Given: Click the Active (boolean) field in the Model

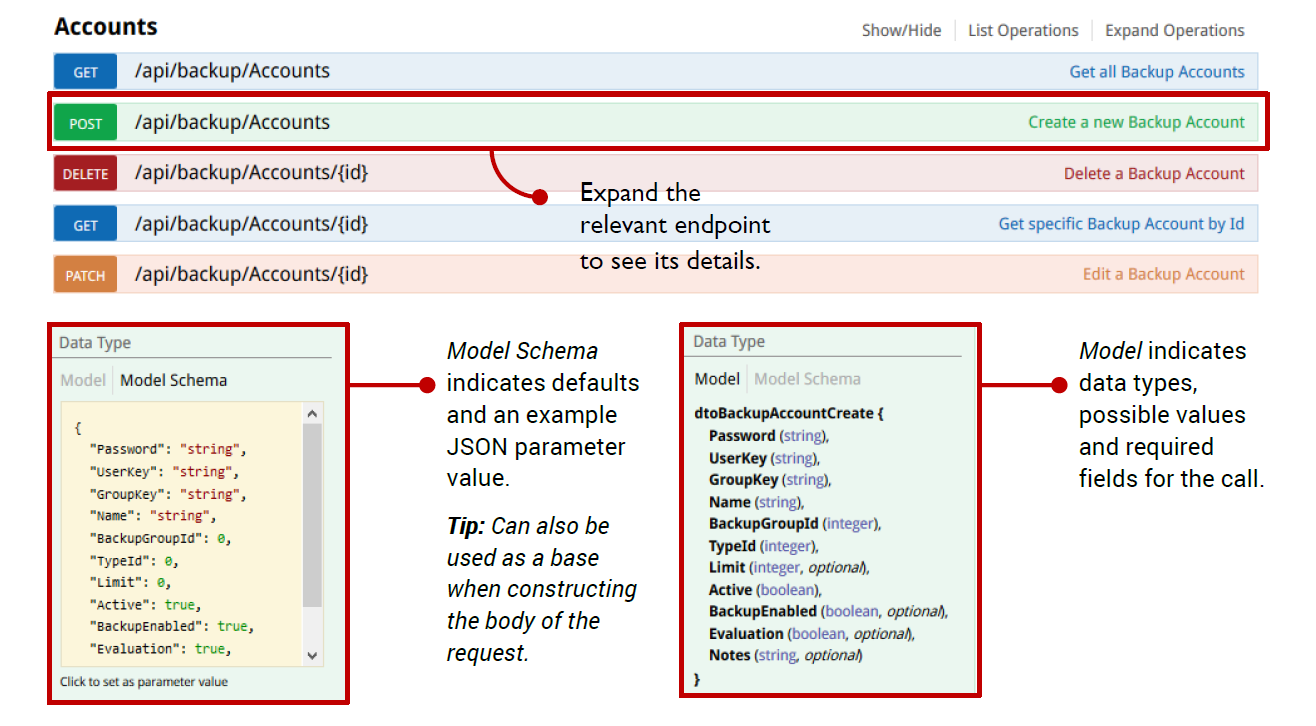Looking at the screenshot, I should click(765, 590).
